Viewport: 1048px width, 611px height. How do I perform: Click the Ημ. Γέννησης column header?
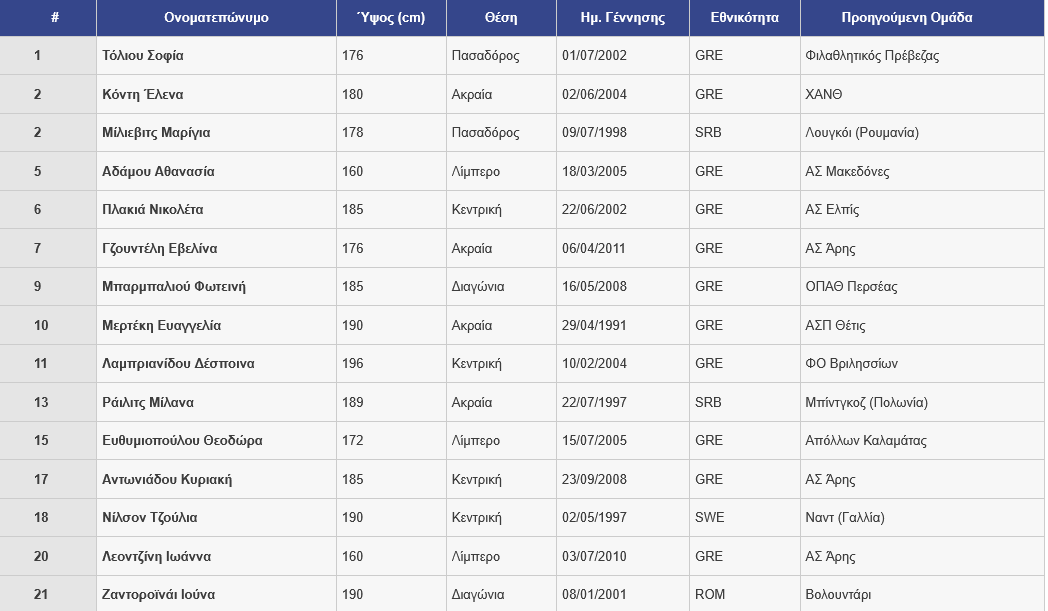622,18
